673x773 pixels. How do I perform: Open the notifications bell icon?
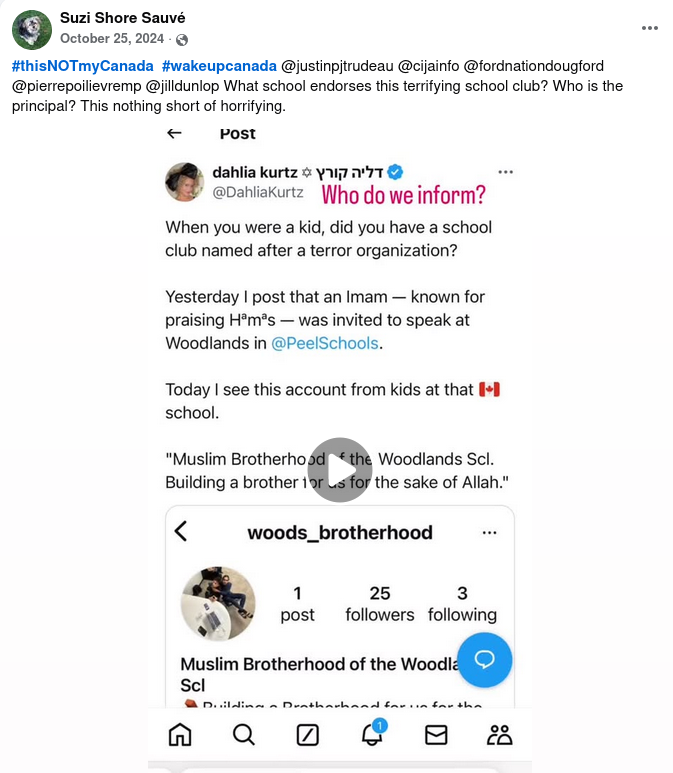pos(372,734)
